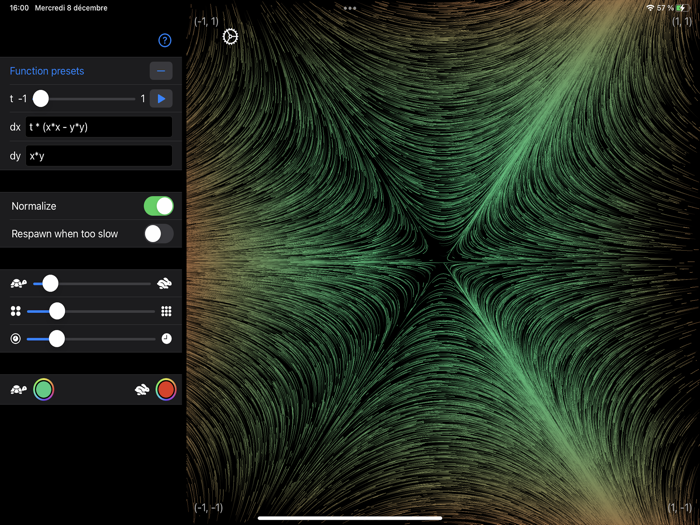Open the red fast color picker
Image resolution: width=700 pixels, height=525 pixels.
click(166, 390)
